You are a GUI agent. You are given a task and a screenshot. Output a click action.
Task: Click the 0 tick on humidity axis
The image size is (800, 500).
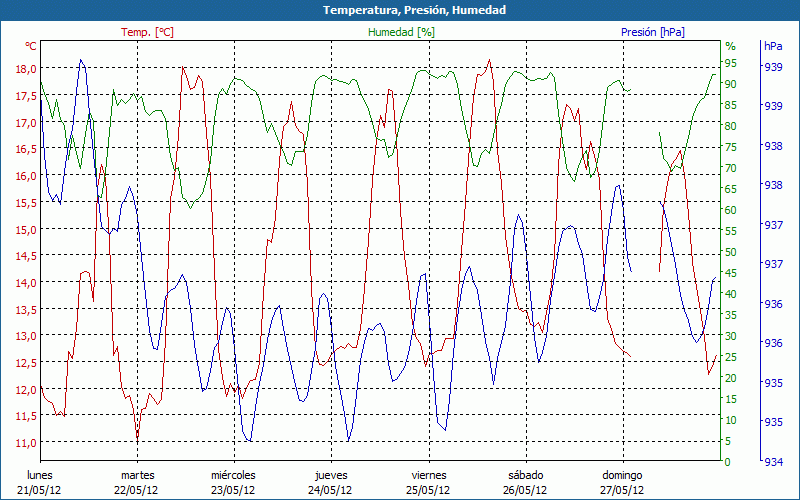727,462
